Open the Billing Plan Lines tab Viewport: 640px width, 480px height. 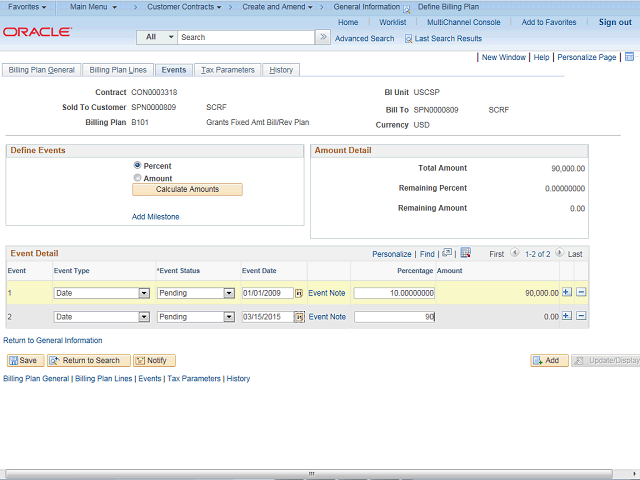pos(118,70)
